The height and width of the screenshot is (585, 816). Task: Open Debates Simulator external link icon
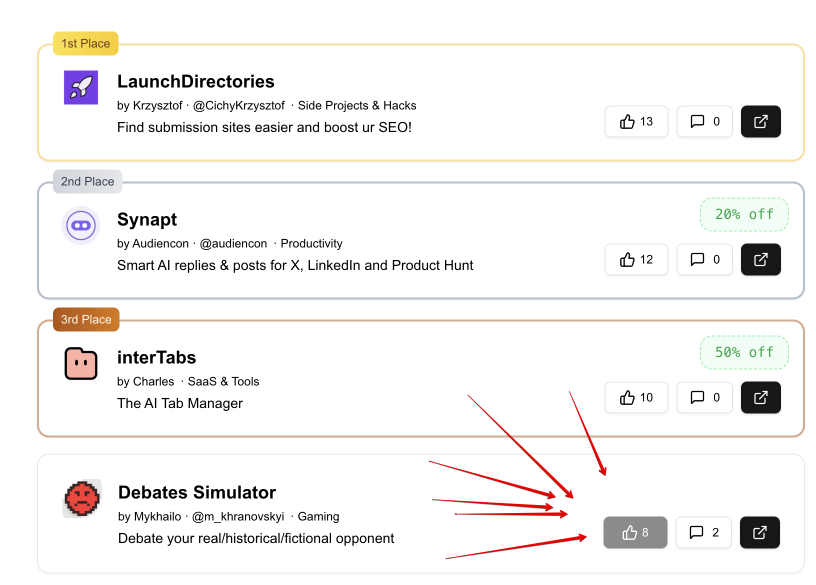tap(760, 532)
